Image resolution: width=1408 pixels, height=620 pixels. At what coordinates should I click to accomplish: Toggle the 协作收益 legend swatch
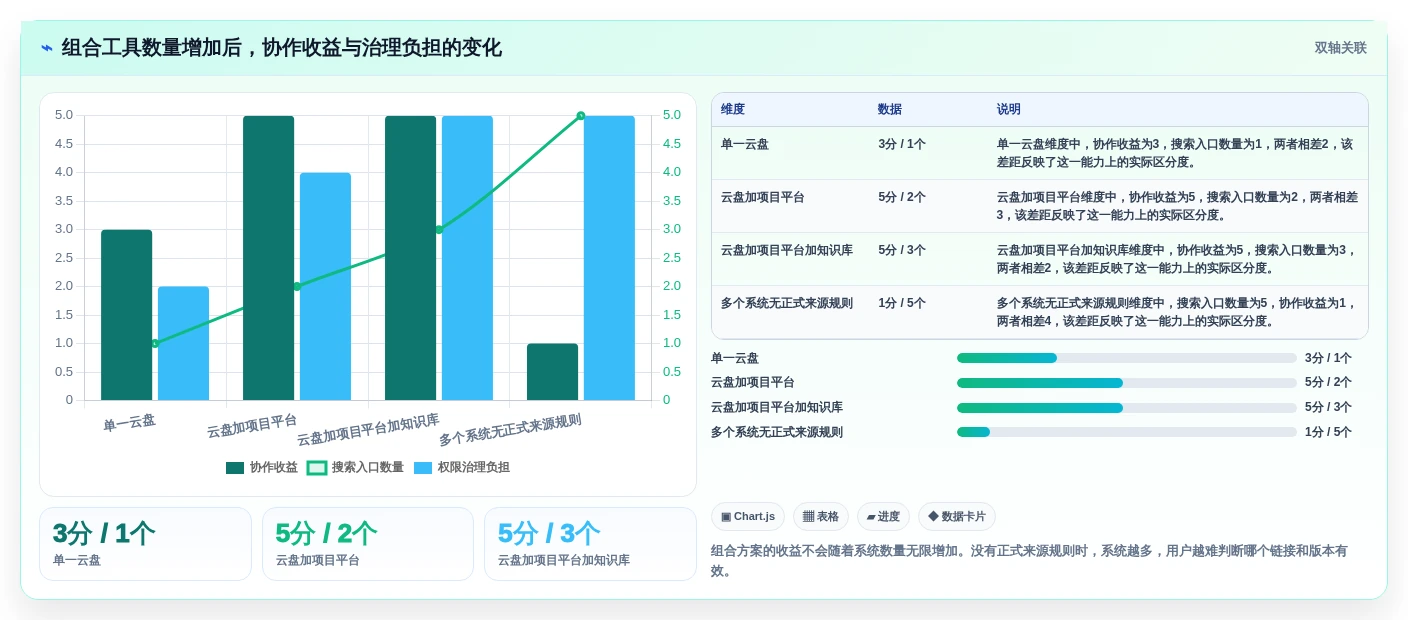(x=235, y=468)
